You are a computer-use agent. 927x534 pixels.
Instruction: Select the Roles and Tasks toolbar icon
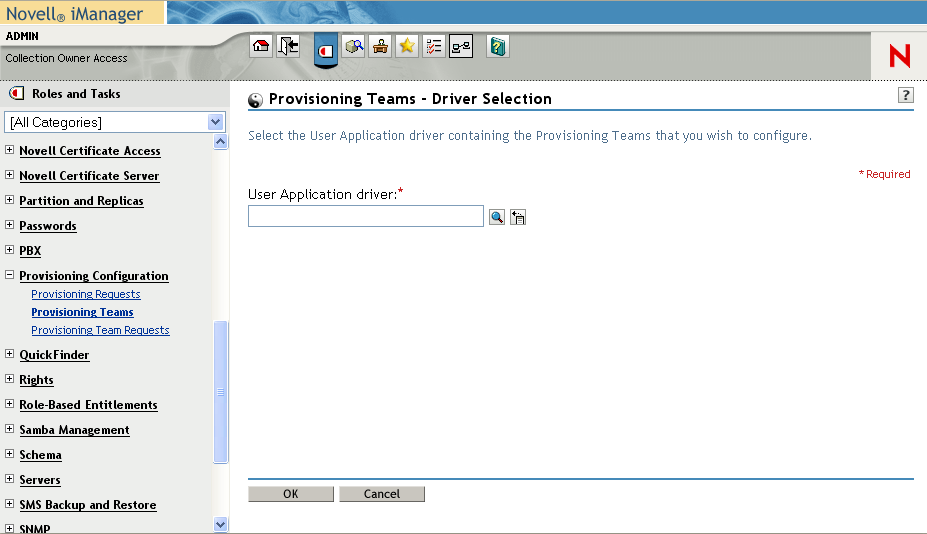click(x=326, y=50)
